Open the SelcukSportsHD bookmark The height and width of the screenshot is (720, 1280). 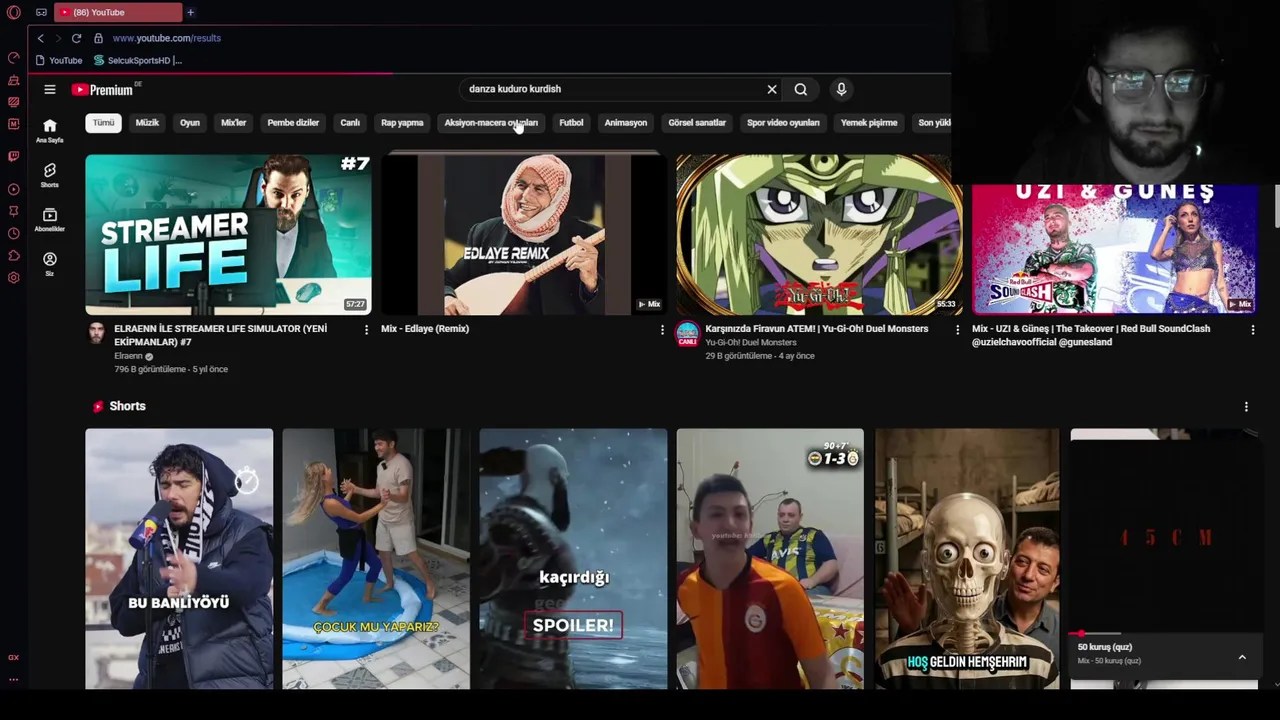point(138,60)
